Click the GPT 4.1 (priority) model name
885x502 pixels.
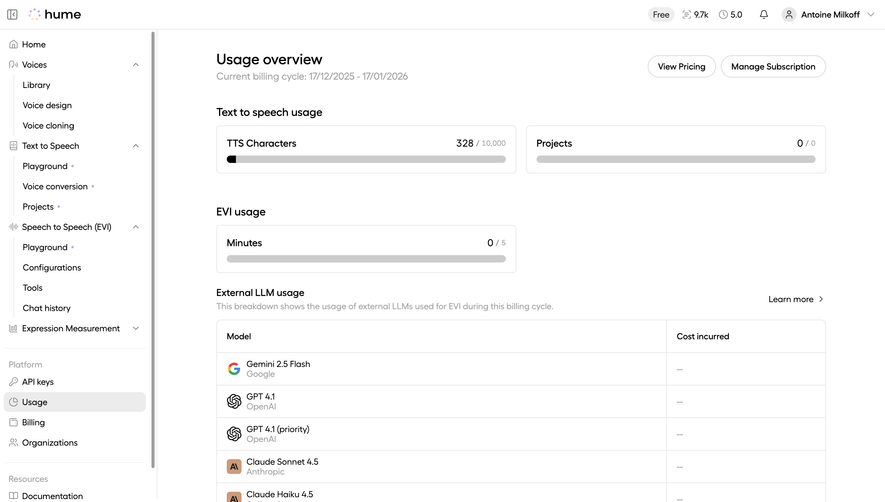(278, 429)
